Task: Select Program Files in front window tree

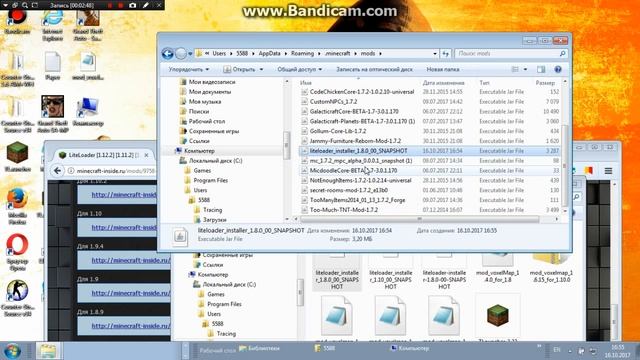Action: (x=211, y=180)
